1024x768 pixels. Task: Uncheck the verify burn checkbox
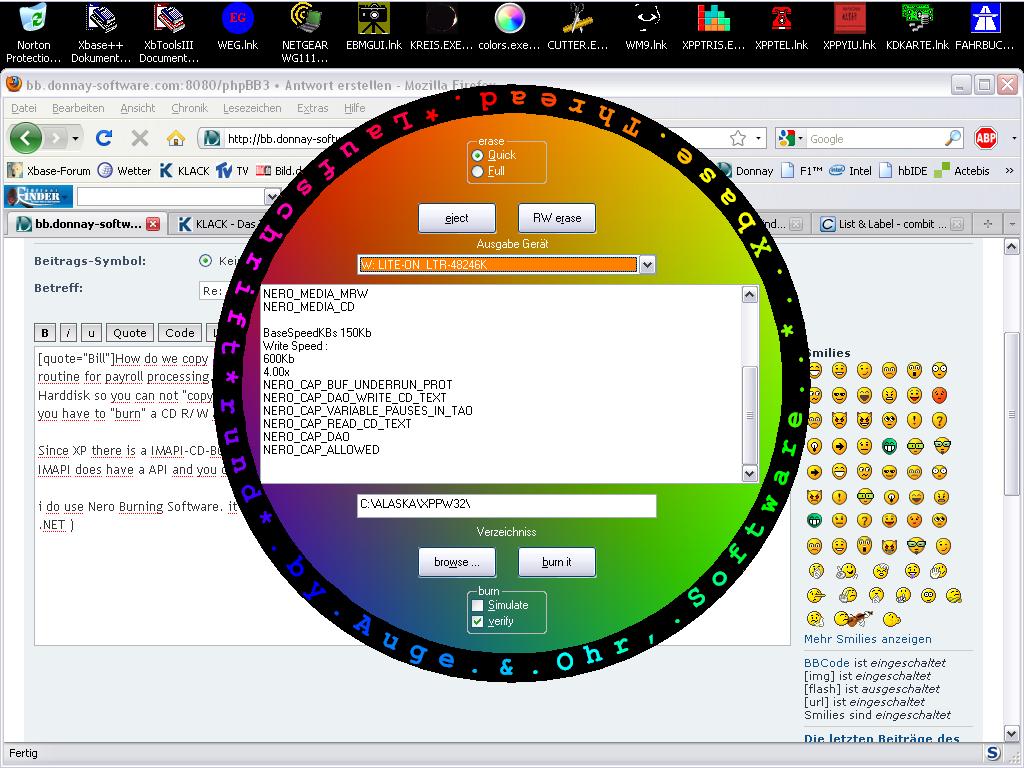478,621
